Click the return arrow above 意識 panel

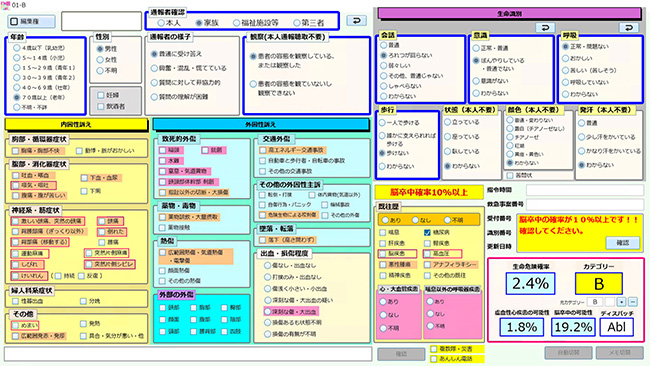pos(545,27)
